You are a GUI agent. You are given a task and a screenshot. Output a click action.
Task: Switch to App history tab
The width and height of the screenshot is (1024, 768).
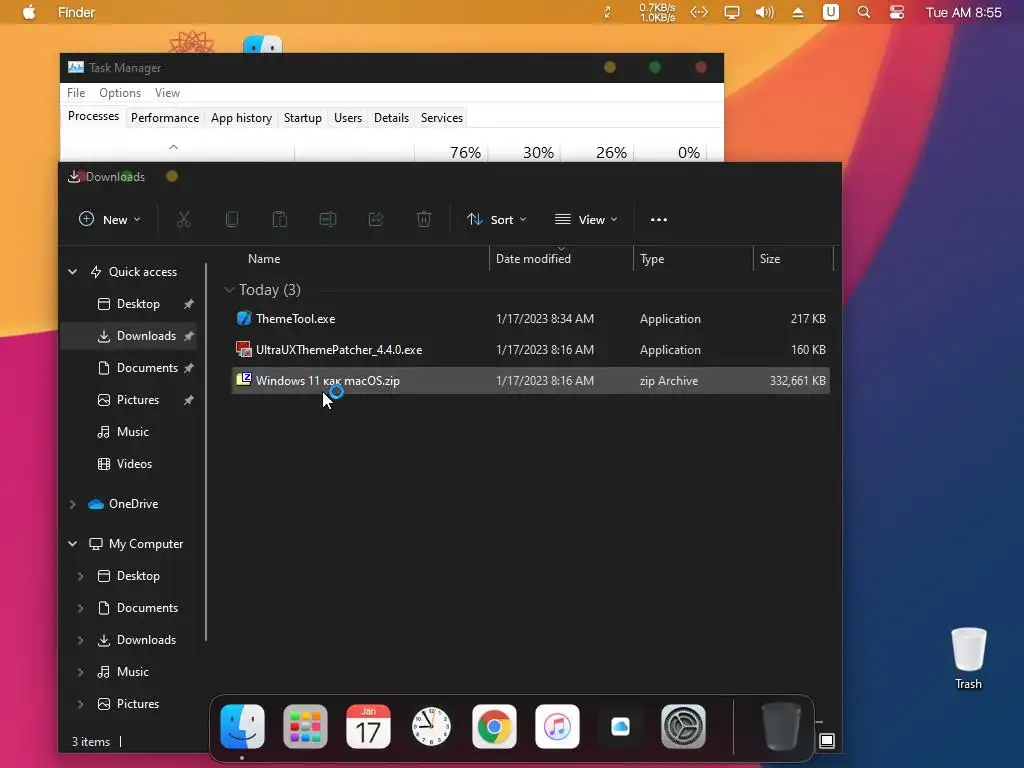(241, 118)
